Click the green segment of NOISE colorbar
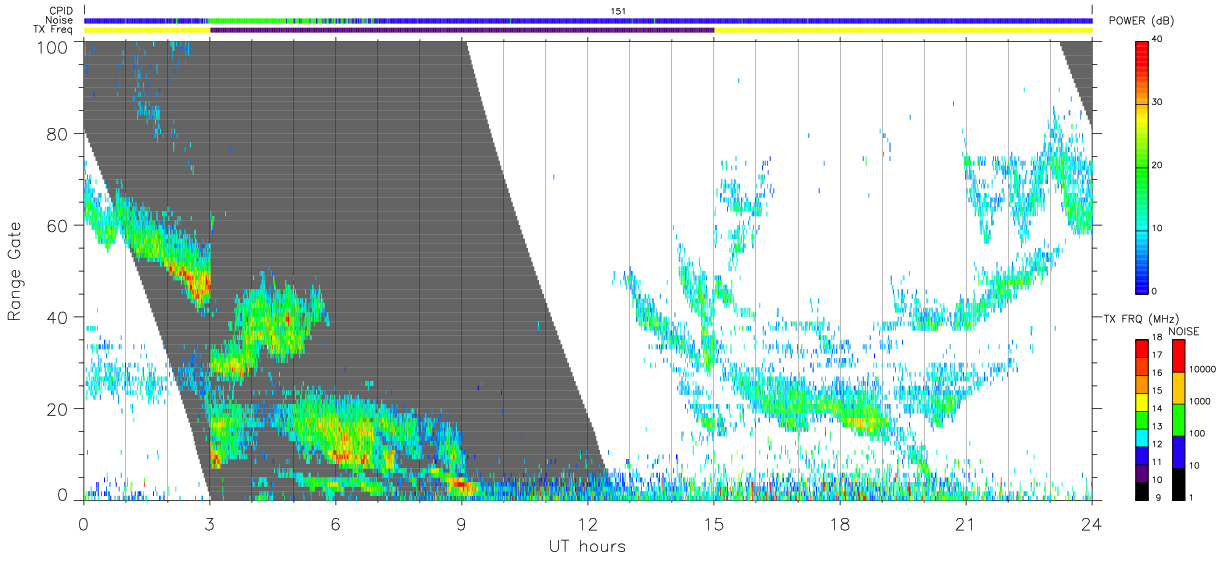This screenshot has height=567, width=1228. click(1178, 419)
